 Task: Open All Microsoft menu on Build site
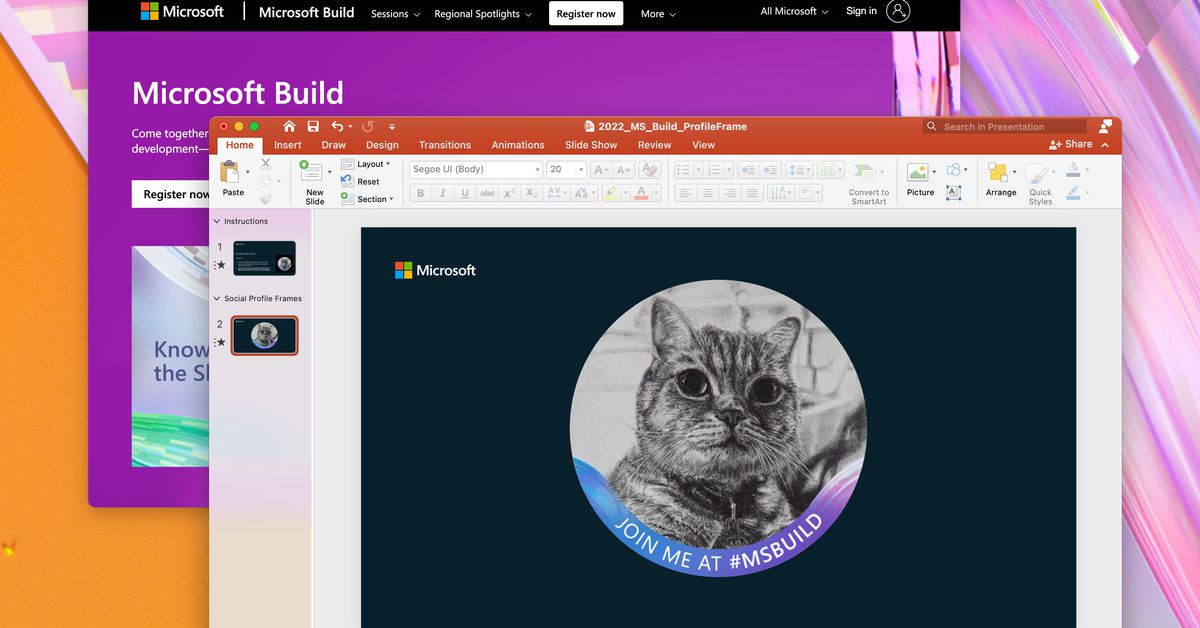click(x=795, y=11)
